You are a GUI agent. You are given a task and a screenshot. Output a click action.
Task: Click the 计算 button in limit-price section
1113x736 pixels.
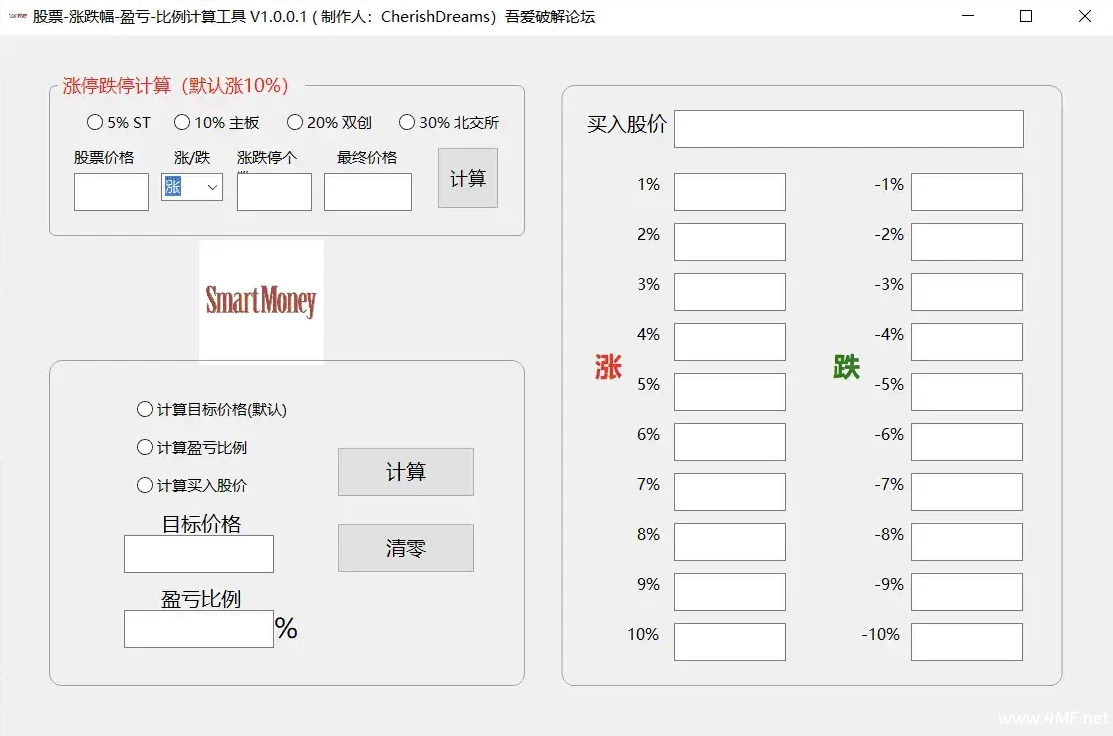click(467, 177)
